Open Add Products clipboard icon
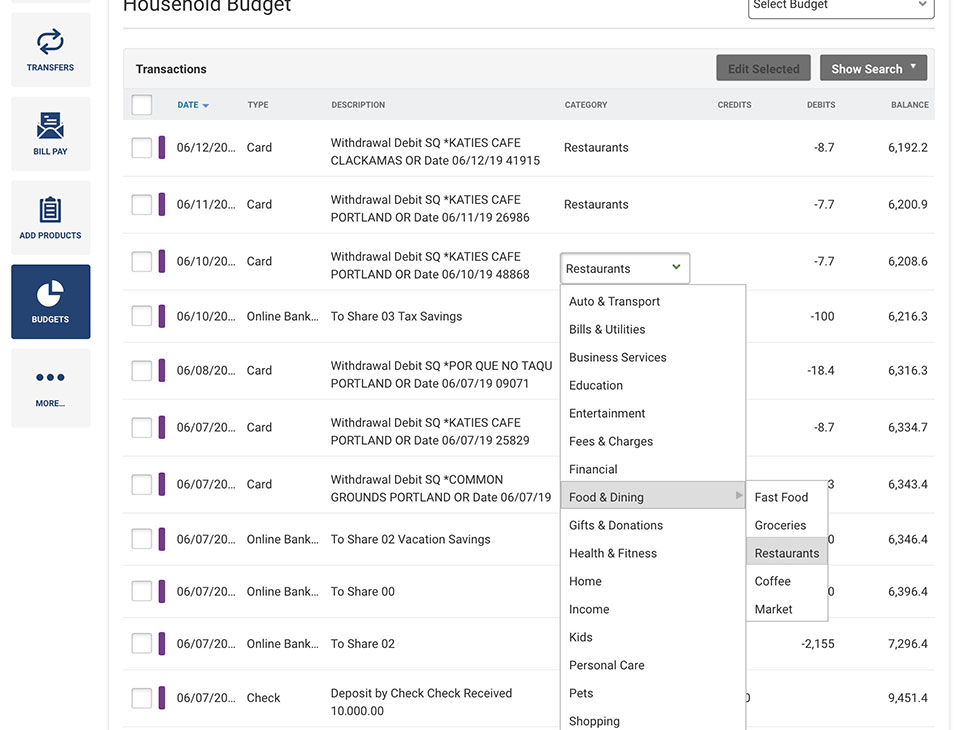The image size is (960, 730). (x=50, y=209)
